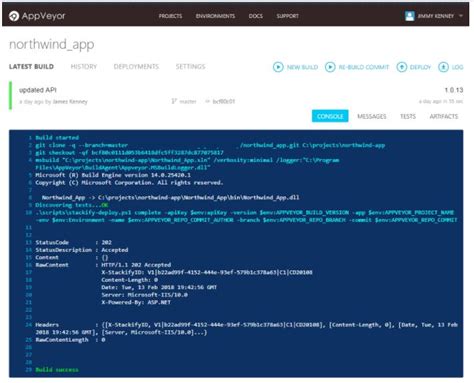Click the 'Discovering tests...OK' console line
Screen dimensions: 474x383
click(72, 205)
